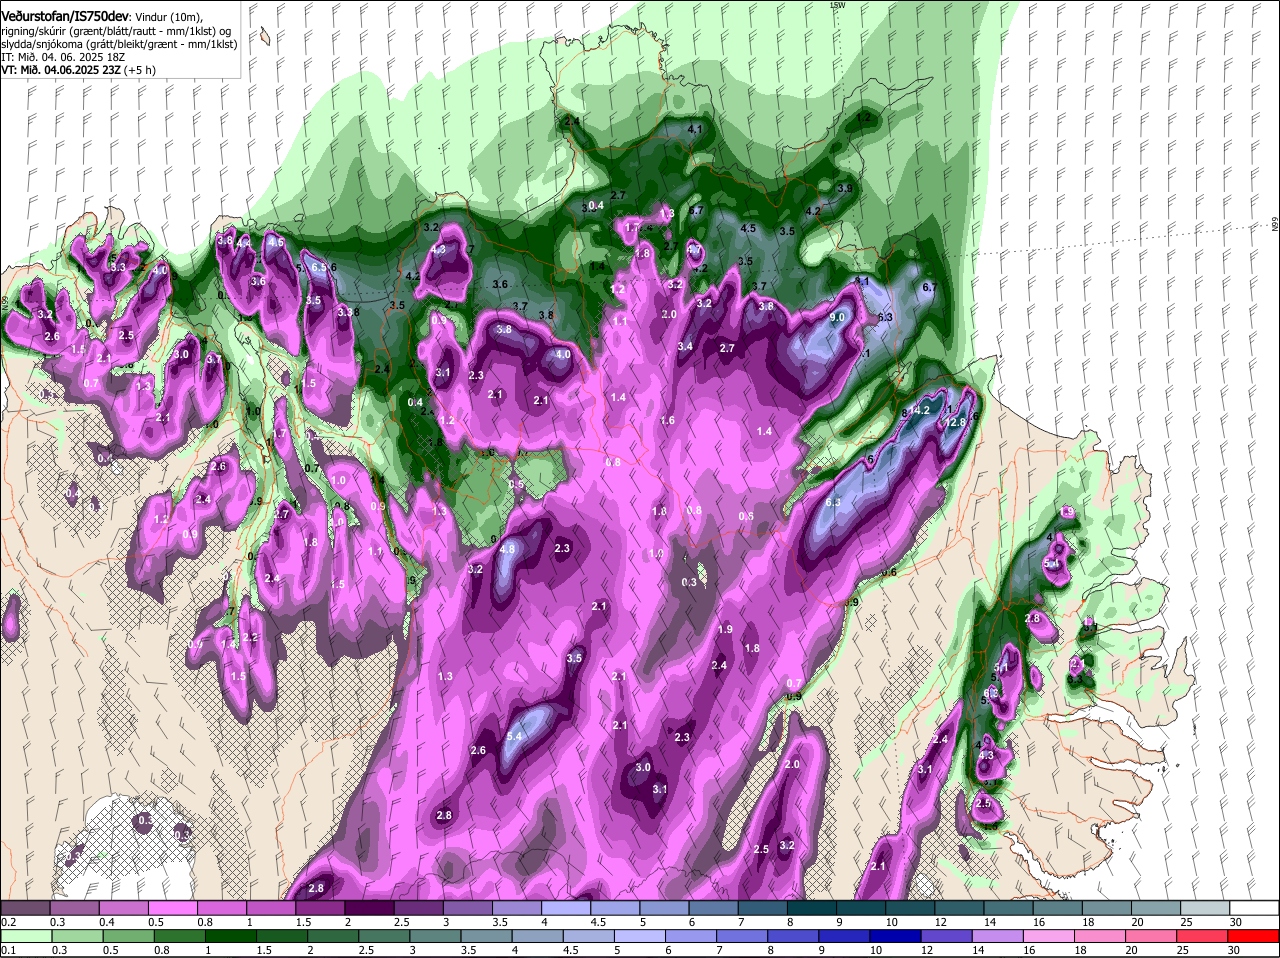This screenshot has height=958, width=1280.
Task: Click the snow legend 0.2–0.3 mauve swatch
Action: click(27, 907)
